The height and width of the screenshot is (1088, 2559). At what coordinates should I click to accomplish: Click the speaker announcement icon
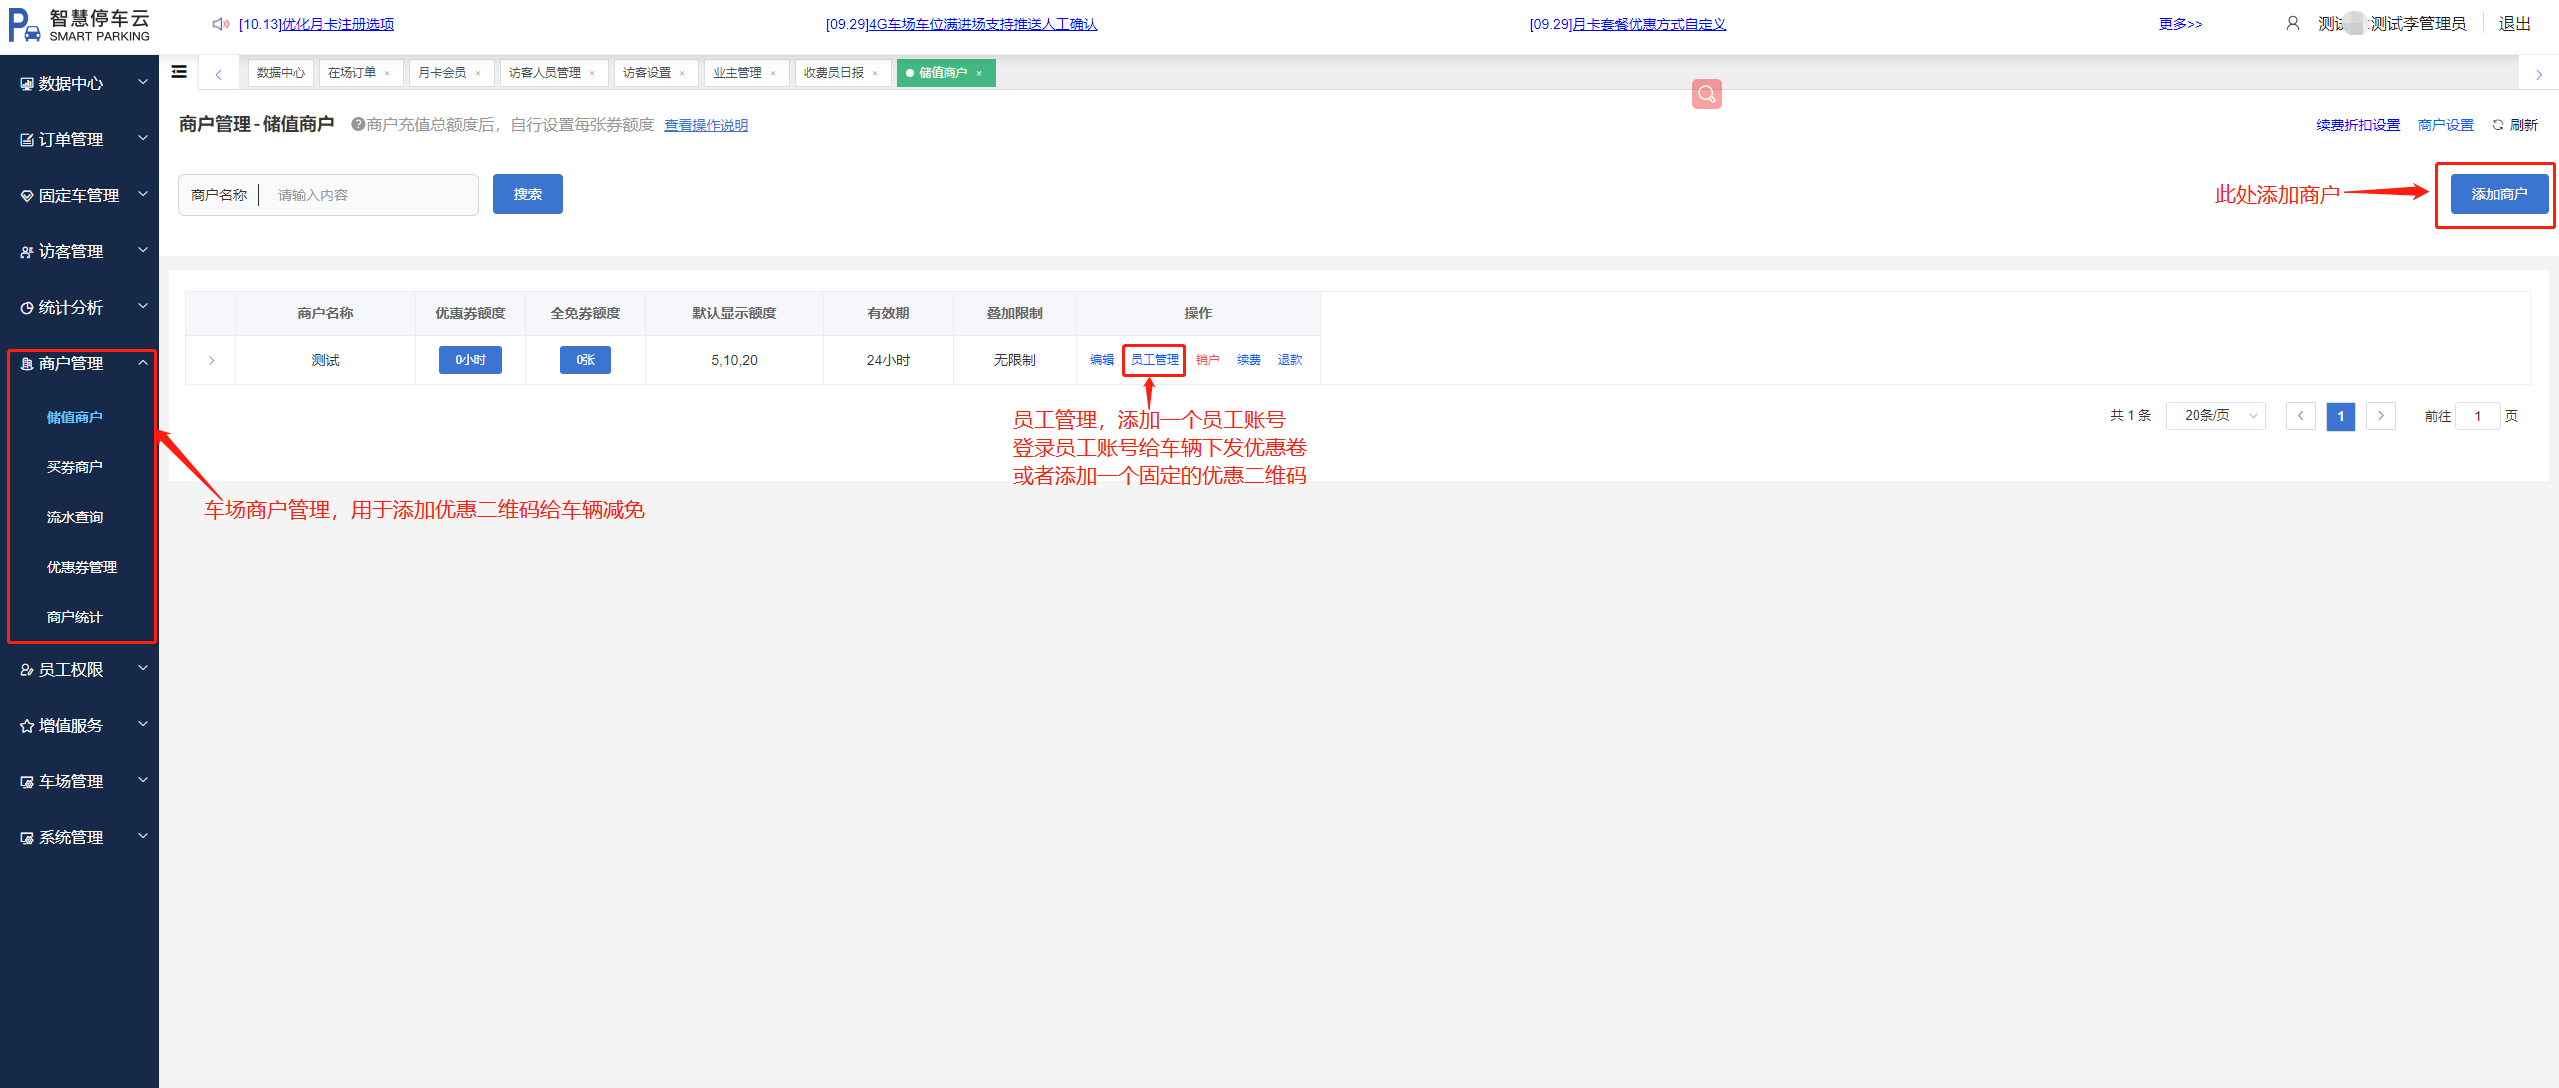coord(220,24)
